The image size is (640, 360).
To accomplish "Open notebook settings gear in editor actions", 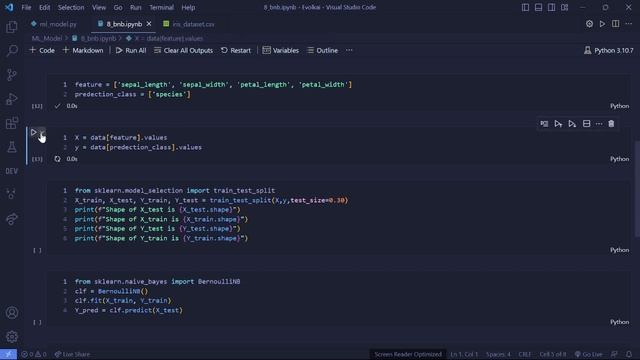I will pyautogui.click(x=589, y=24).
